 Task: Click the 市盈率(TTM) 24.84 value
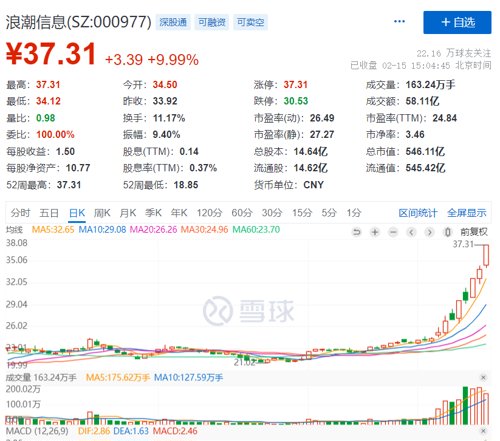(445, 118)
